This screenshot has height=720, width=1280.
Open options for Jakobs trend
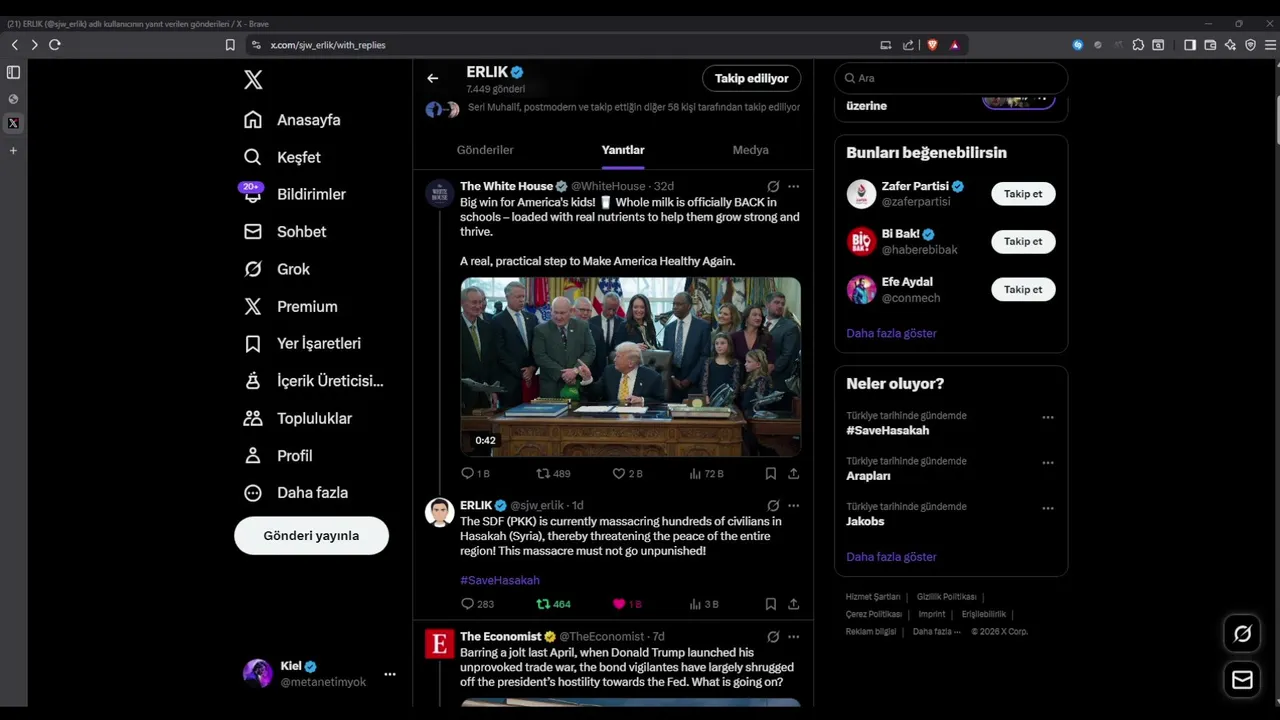tap(1048, 508)
